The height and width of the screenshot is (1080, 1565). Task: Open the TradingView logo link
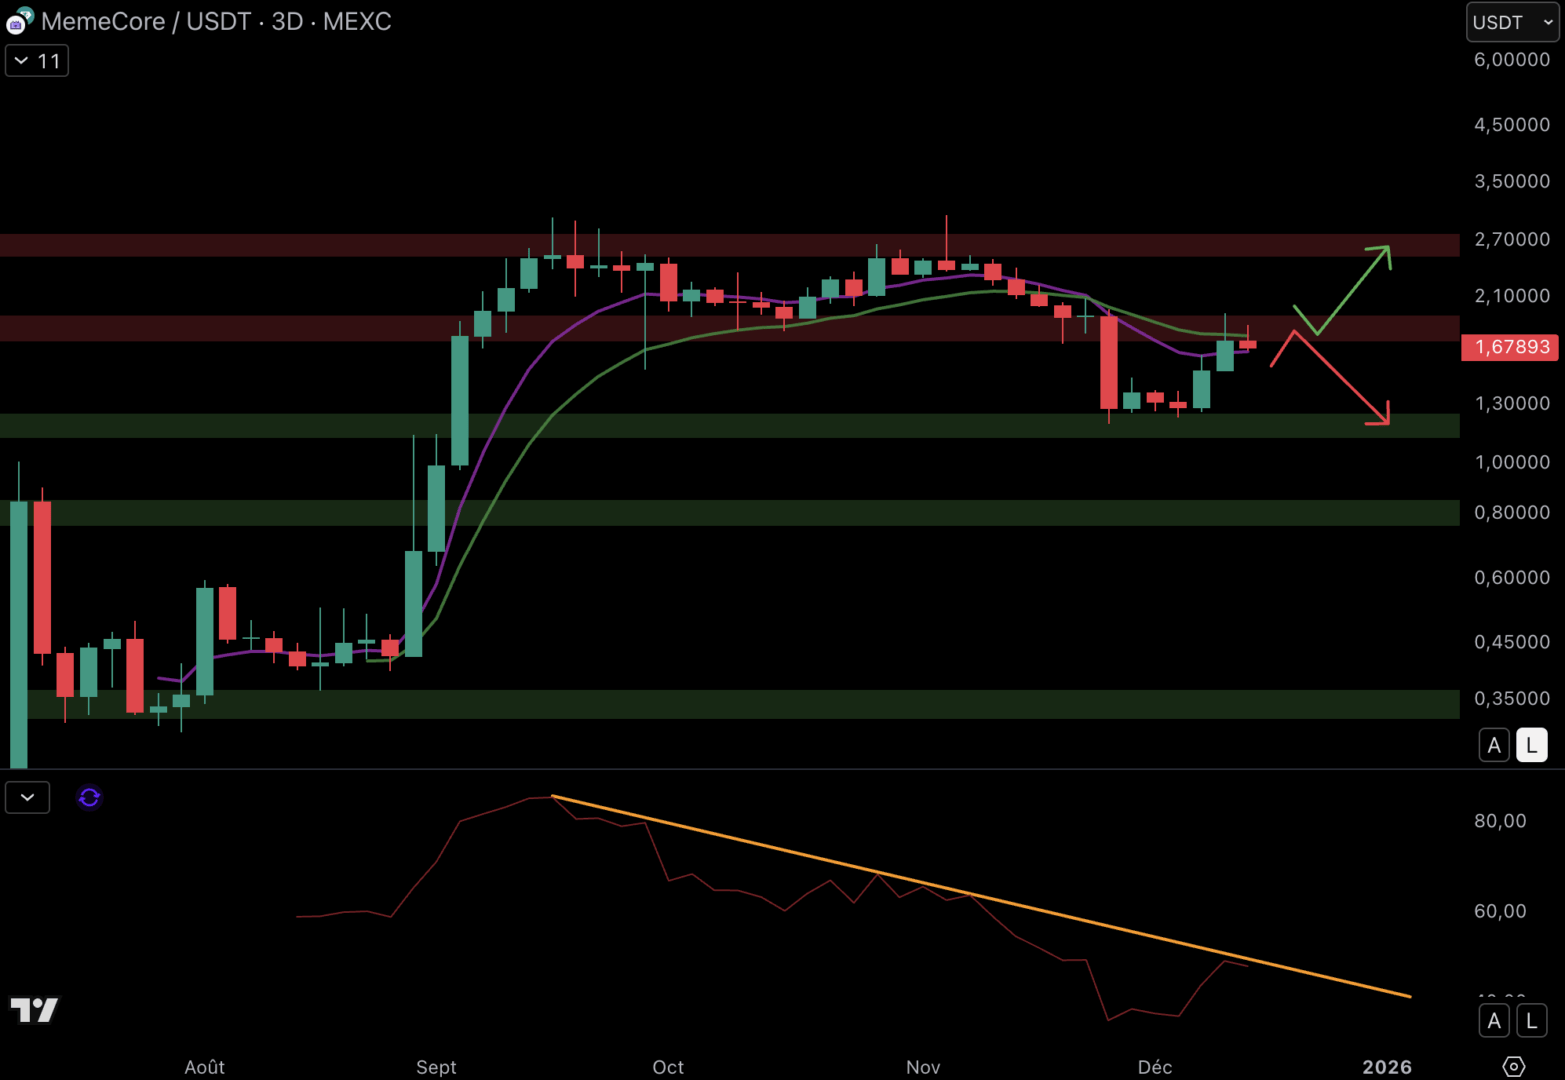click(x=34, y=1009)
